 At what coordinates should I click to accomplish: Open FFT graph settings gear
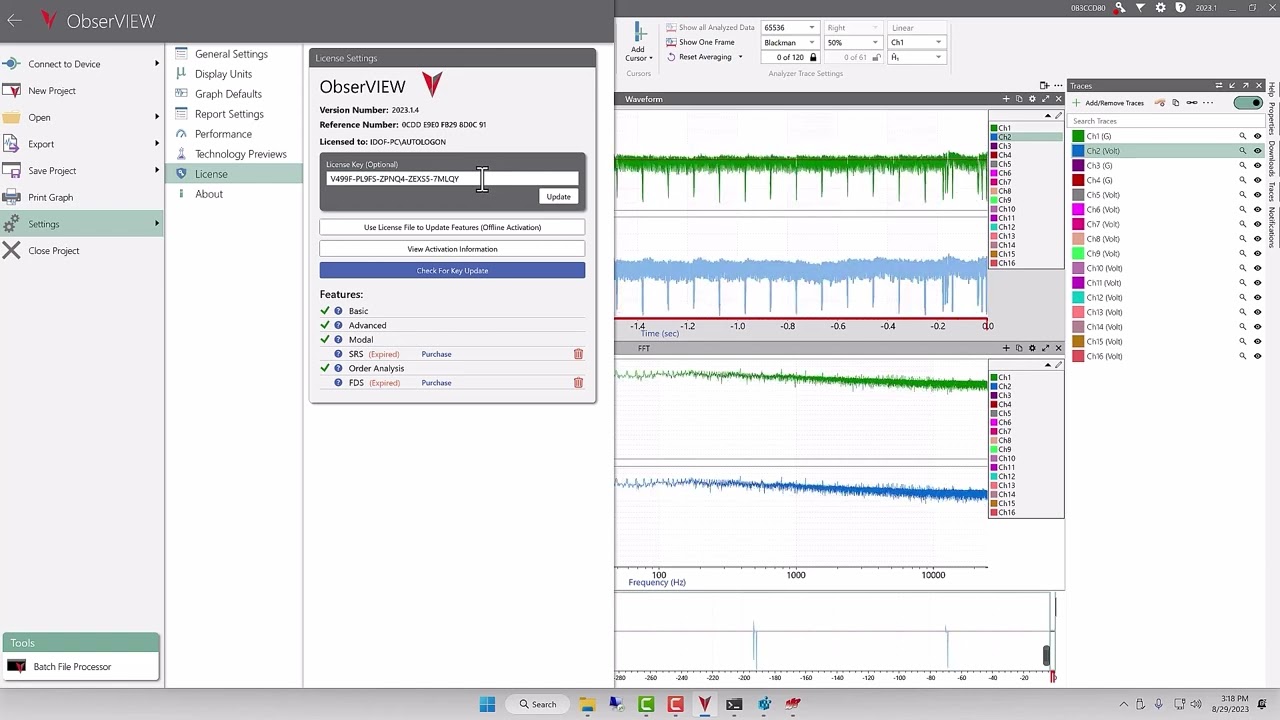[1032, 348]
